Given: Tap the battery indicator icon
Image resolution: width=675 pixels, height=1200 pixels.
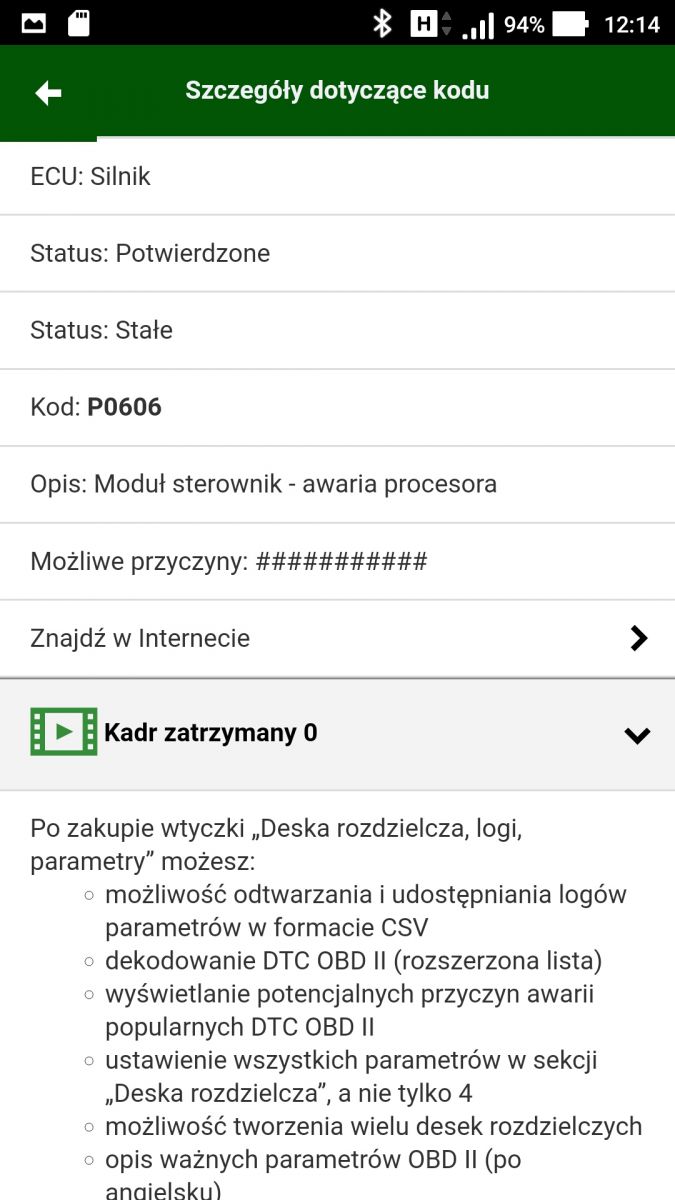Looking at the screenshot, I should point(570,23).
